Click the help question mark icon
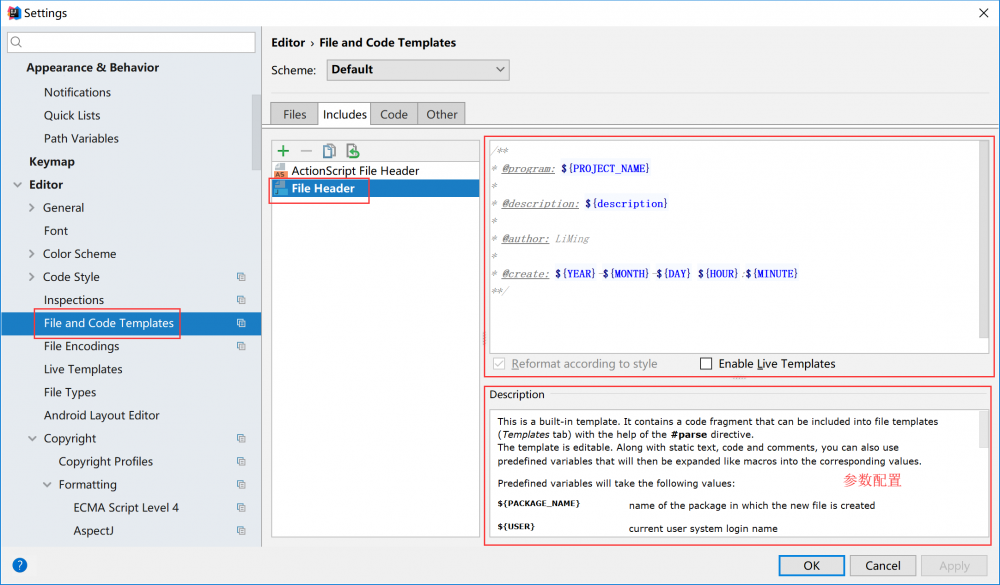This screenshot has width=1000, height=585. coord(20,565)
